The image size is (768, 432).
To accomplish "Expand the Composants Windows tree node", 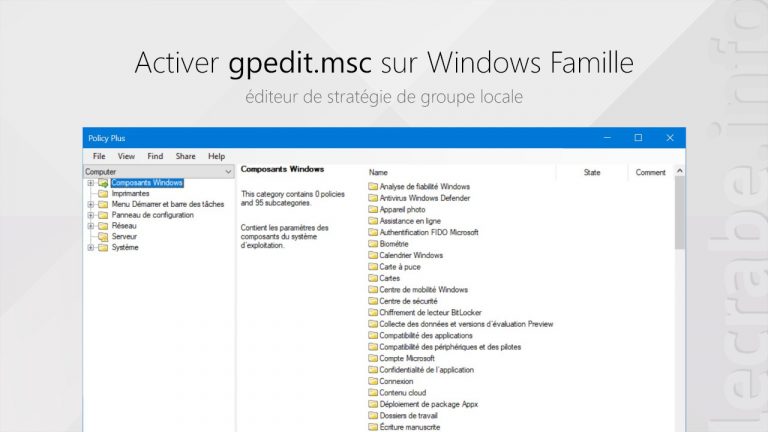I will coord(91,183).
